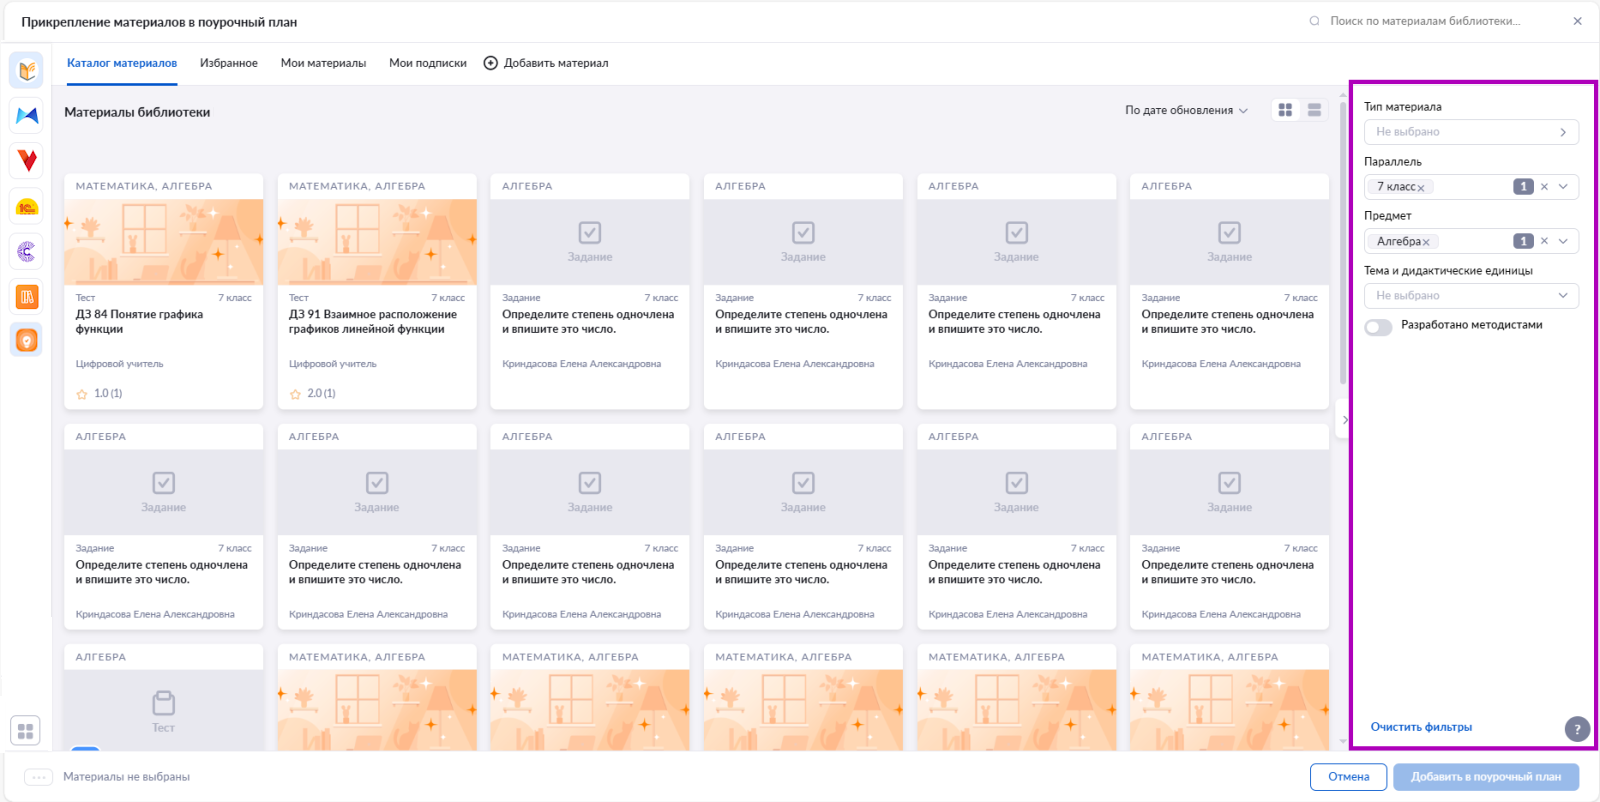Select the red V source icon in sidebar

(26, 161)
